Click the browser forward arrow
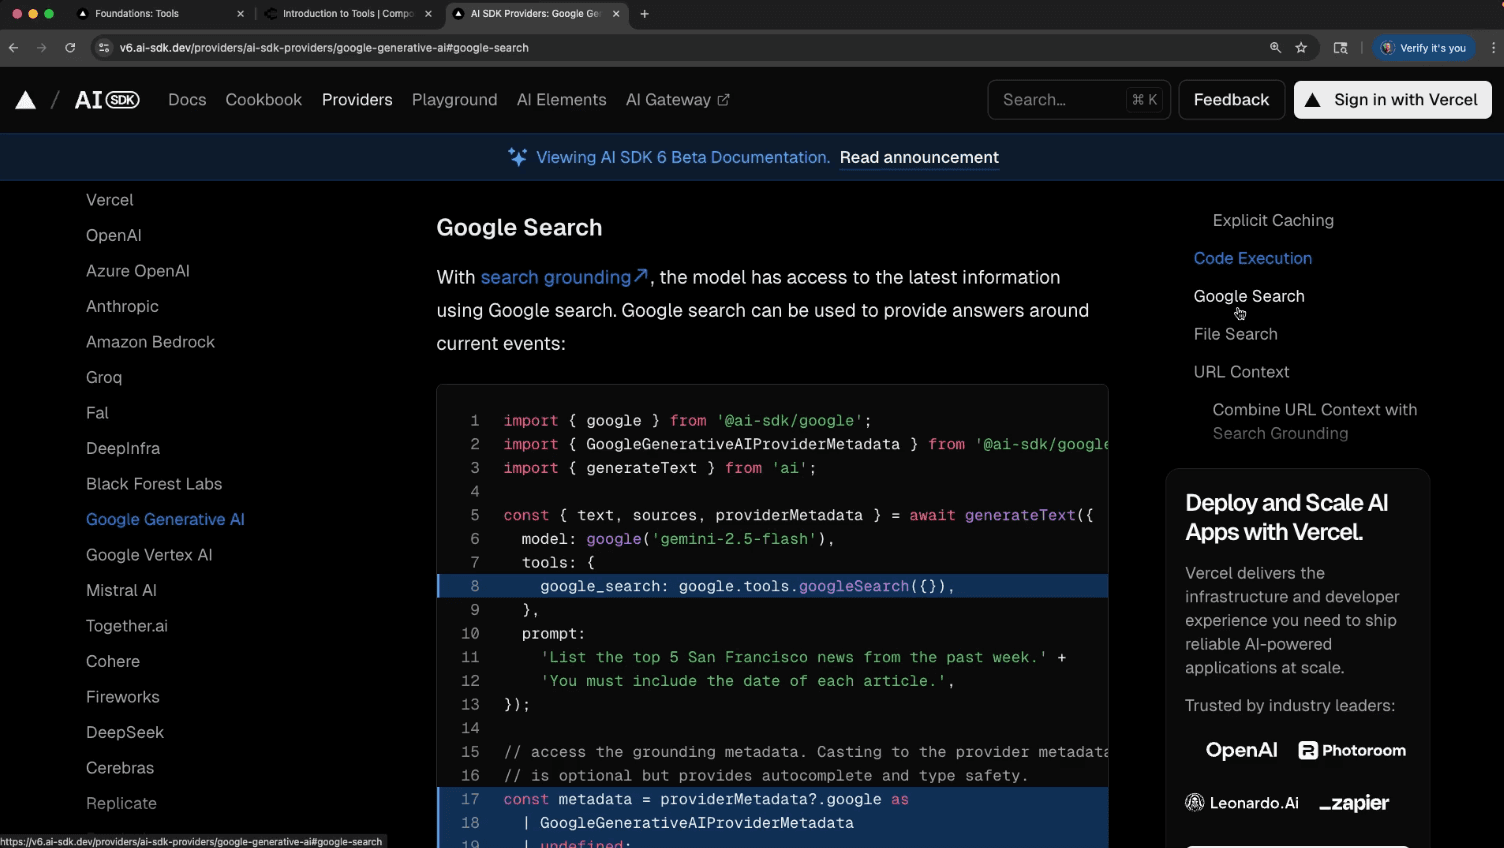The width and height of the screenshot is (1504, 848). [41, 47]
